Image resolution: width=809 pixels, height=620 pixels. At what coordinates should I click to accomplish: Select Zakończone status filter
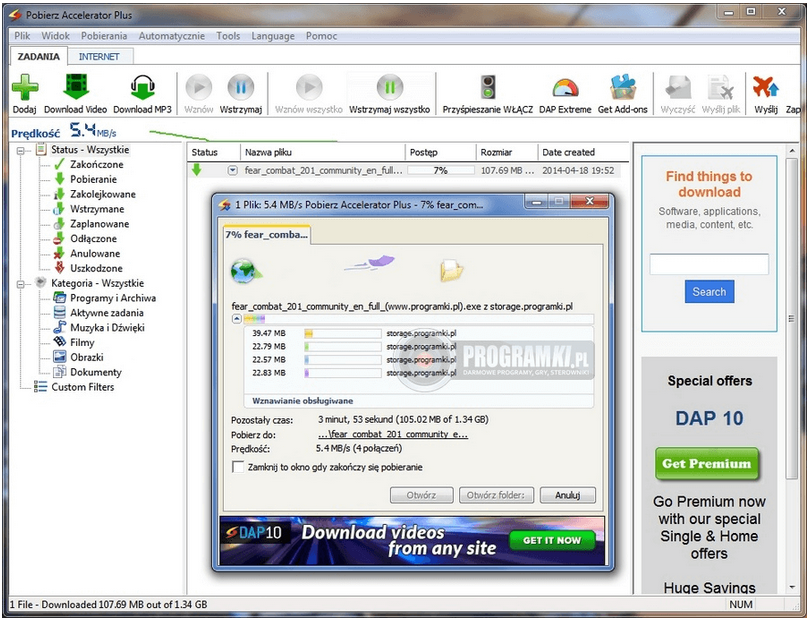click(96, 165)
